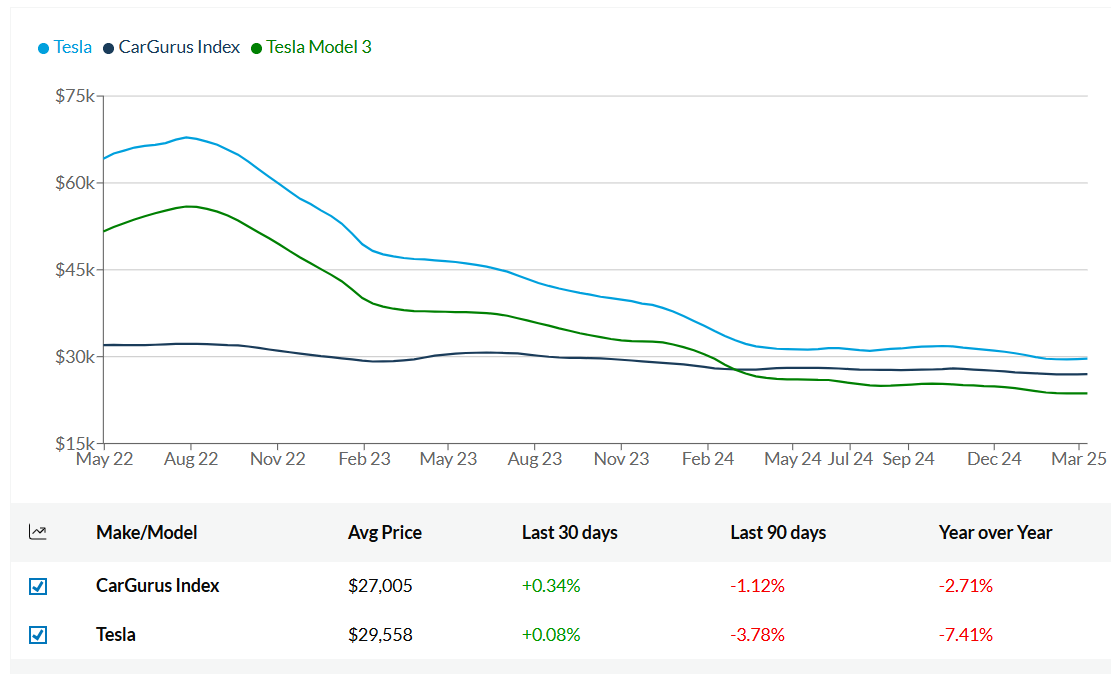Sort by Last 30 days column
This screenshot has width=1111, height=674.
[569, 532]
